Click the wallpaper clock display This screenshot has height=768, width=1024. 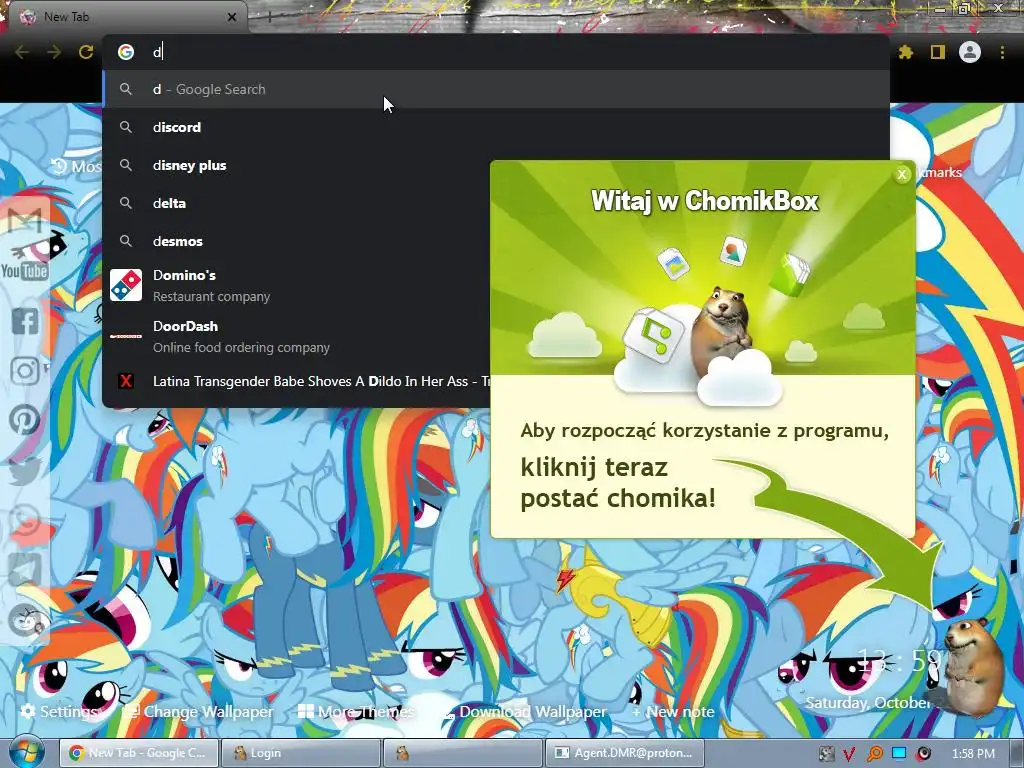pos(898,661)
